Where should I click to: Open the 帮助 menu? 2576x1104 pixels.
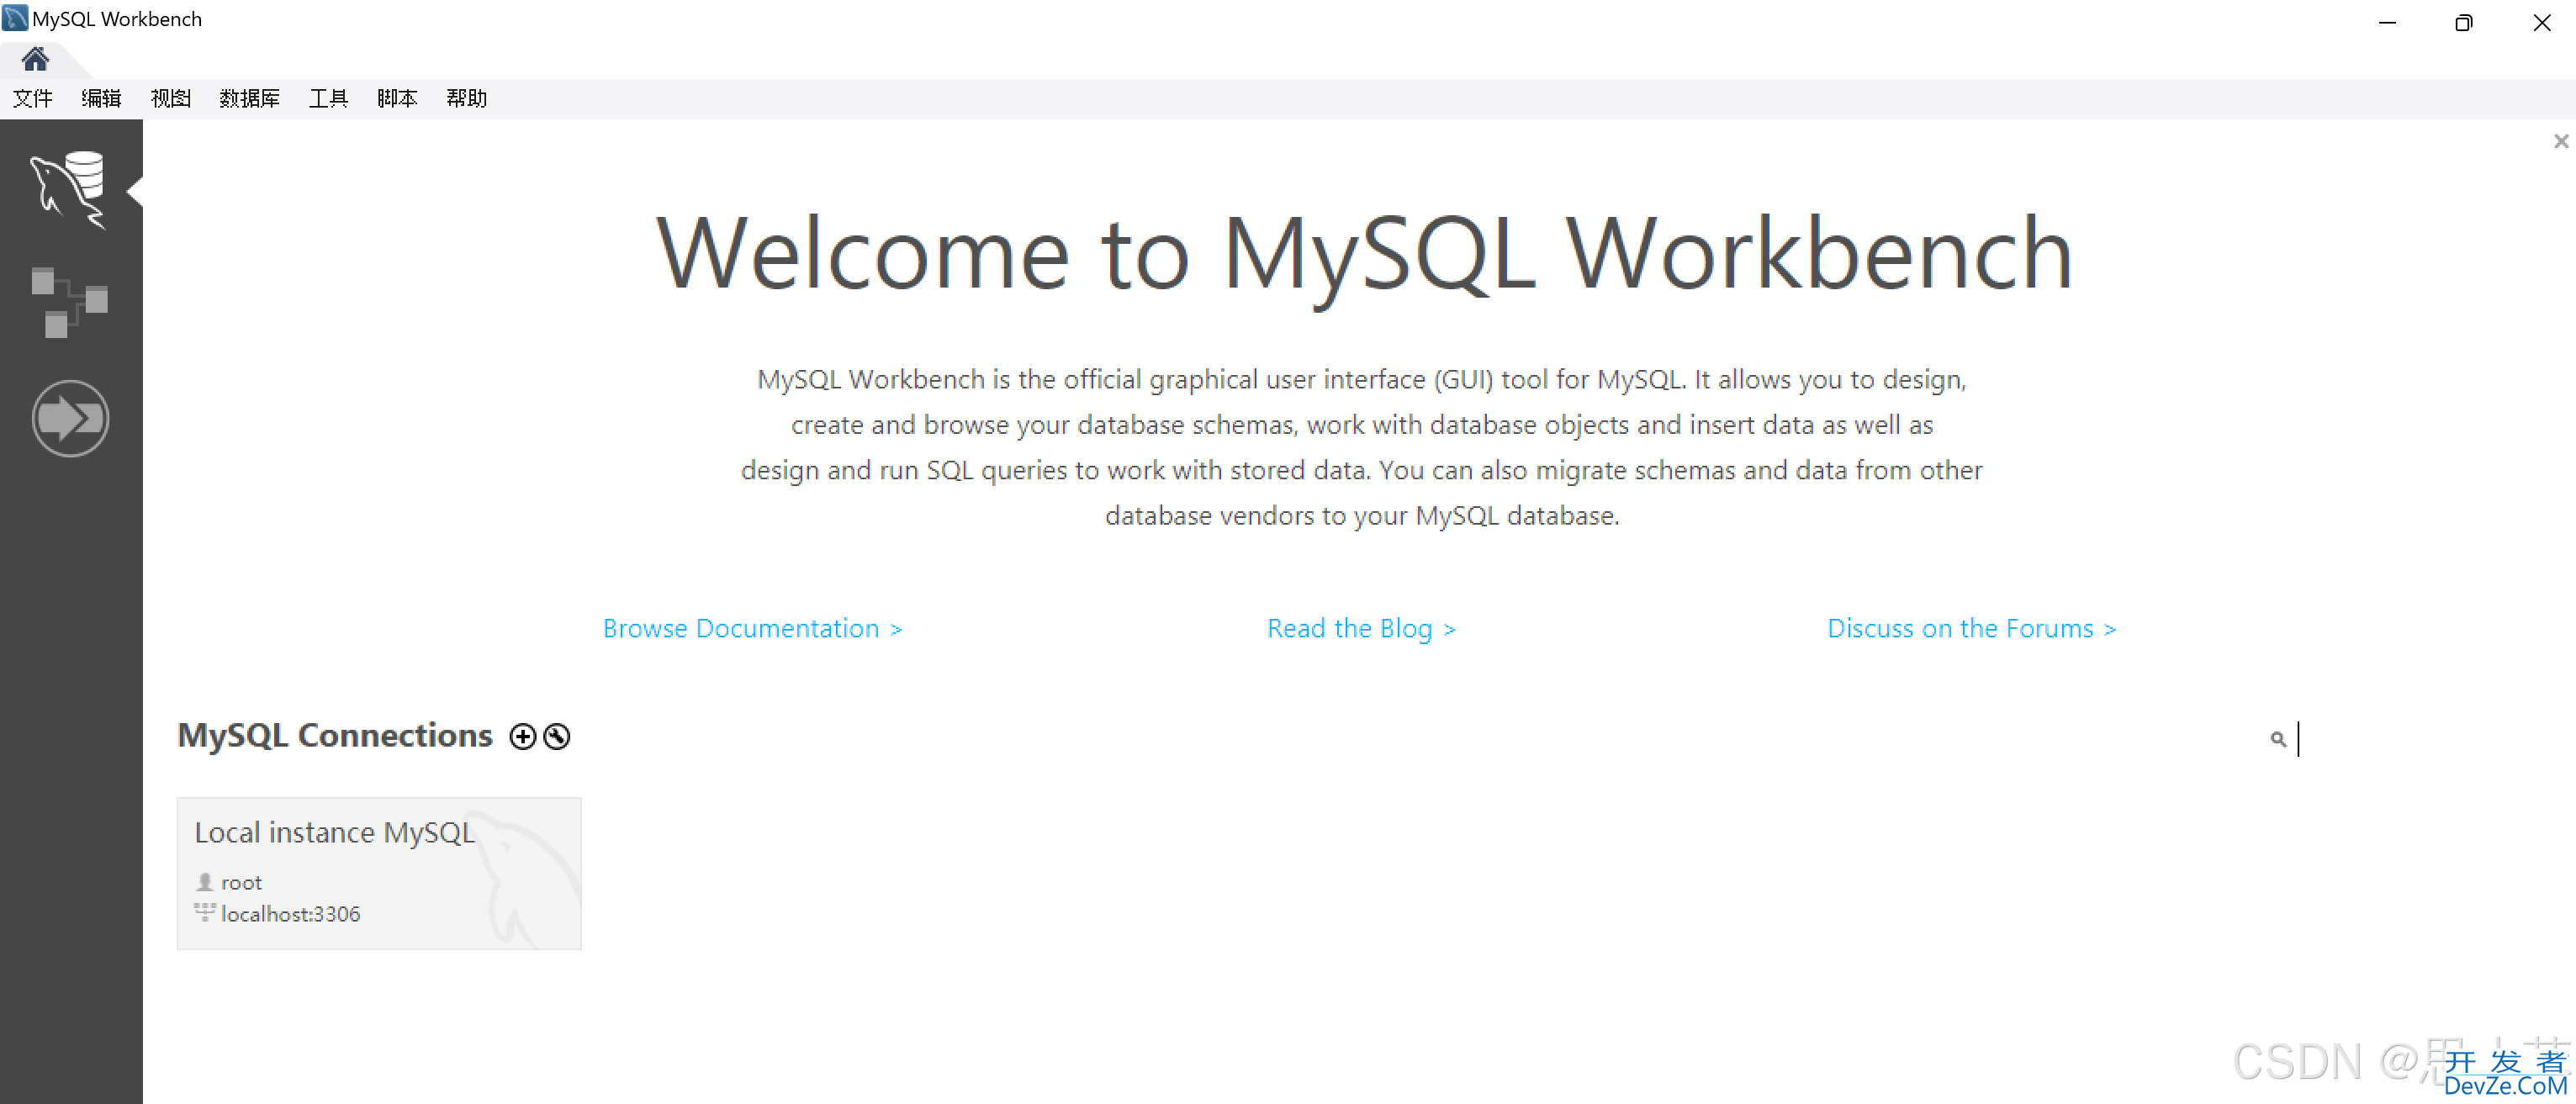(466, 98)
